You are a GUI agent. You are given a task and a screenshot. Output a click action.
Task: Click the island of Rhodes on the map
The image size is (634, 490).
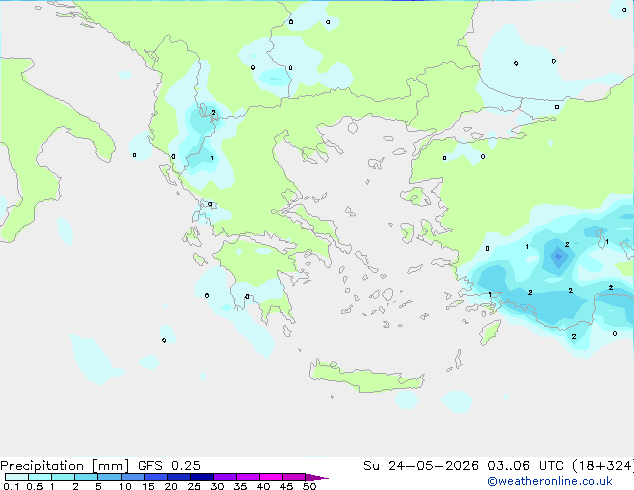[490, 332]
